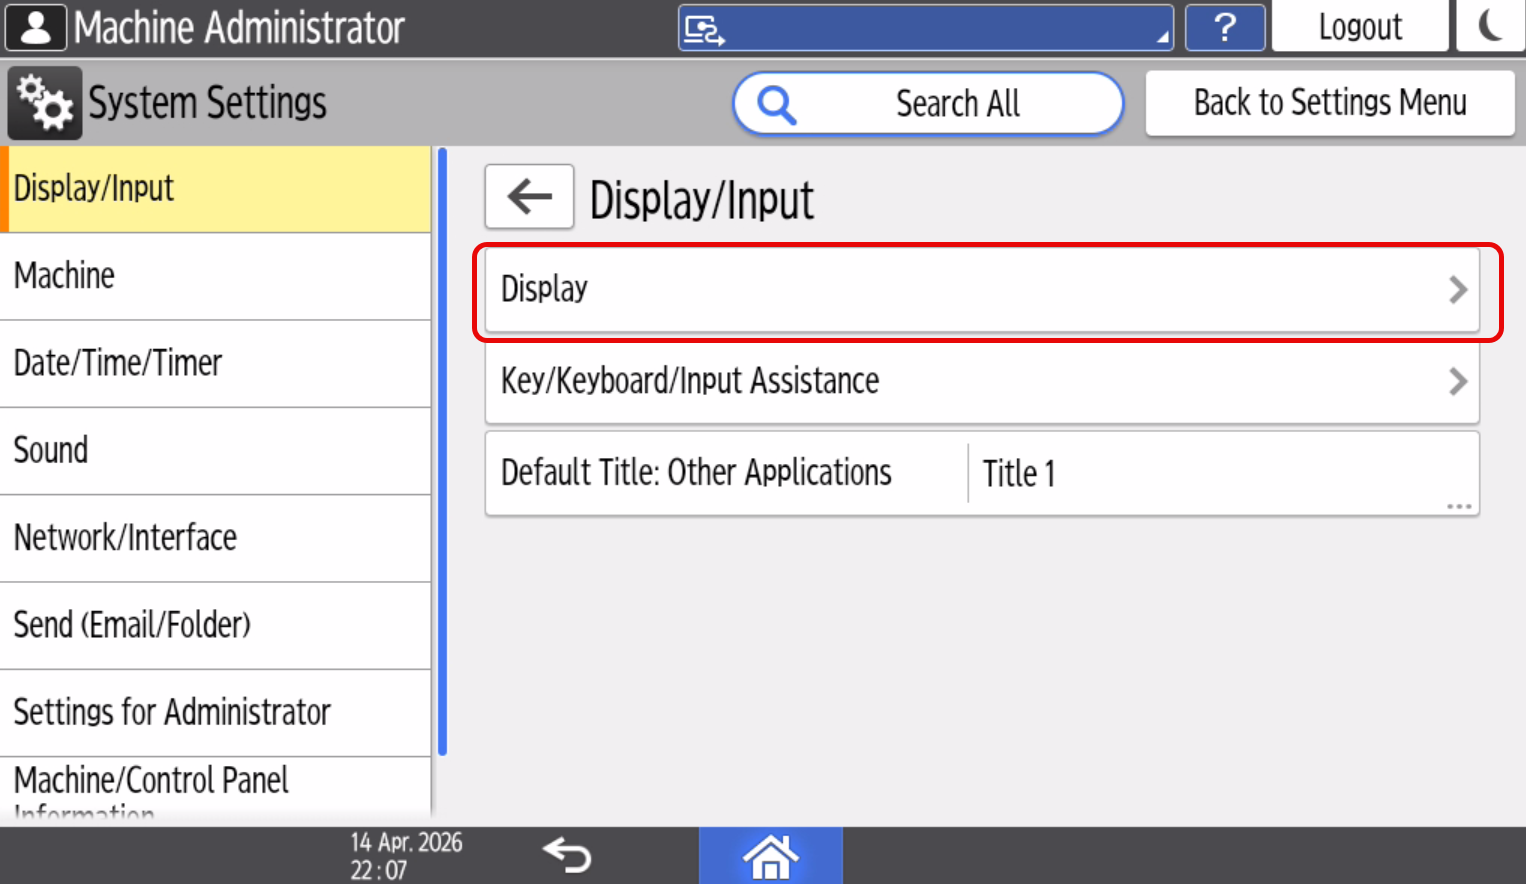Image resolution: width=1526 pixels, height=884 pixels.
Task: Expand the Display row chevron
Action: point(1457,290)
